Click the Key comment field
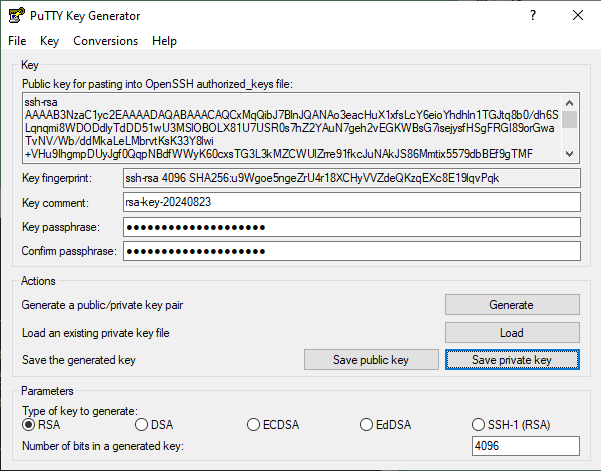601x471 pixels. point(351,202)
